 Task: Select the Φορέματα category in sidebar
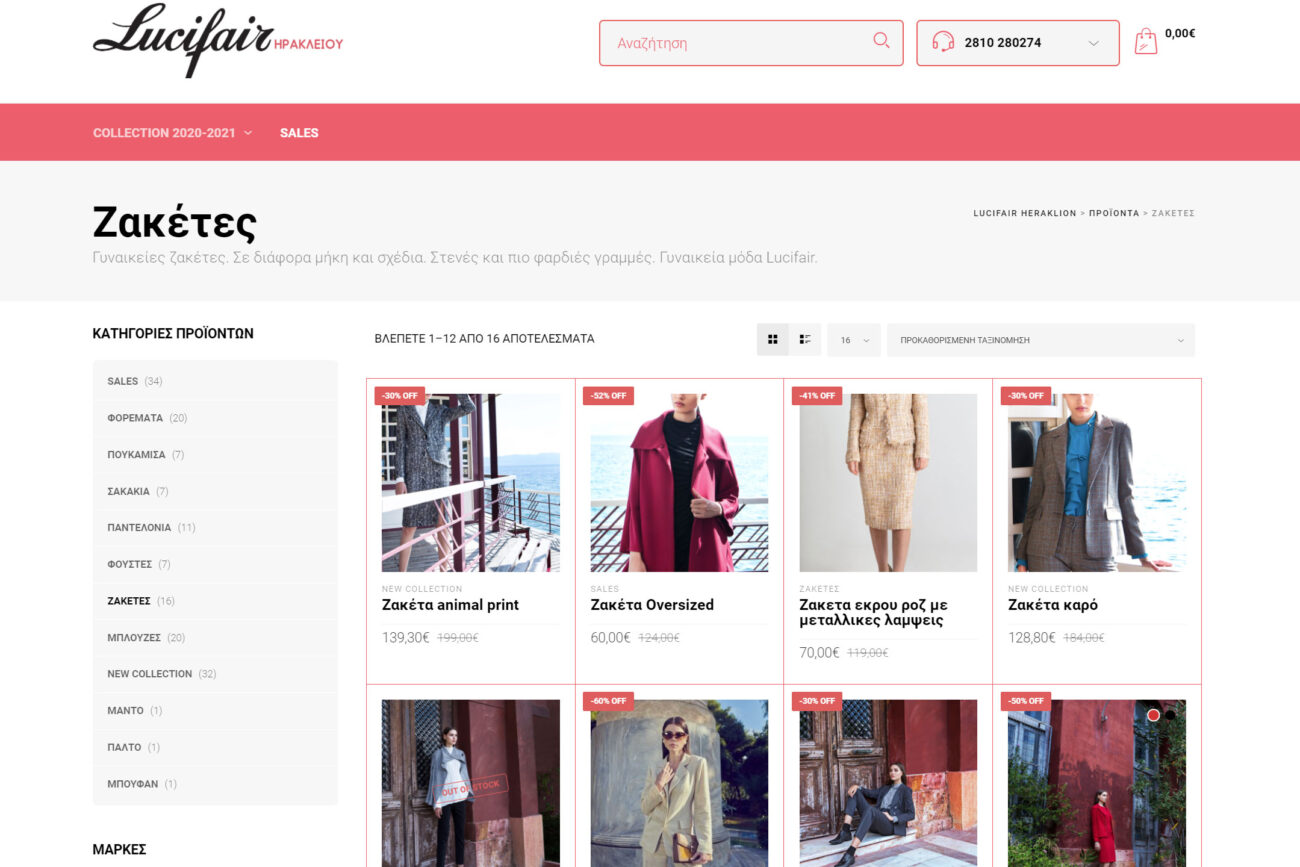(x=135, y=418)
